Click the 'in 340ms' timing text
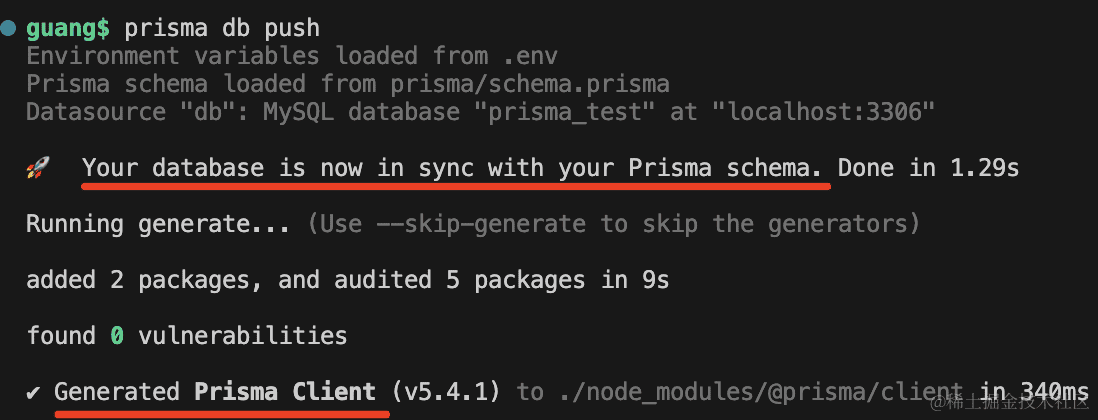The width and height of the screenshot is (1098, 420). pos(1035,392)
